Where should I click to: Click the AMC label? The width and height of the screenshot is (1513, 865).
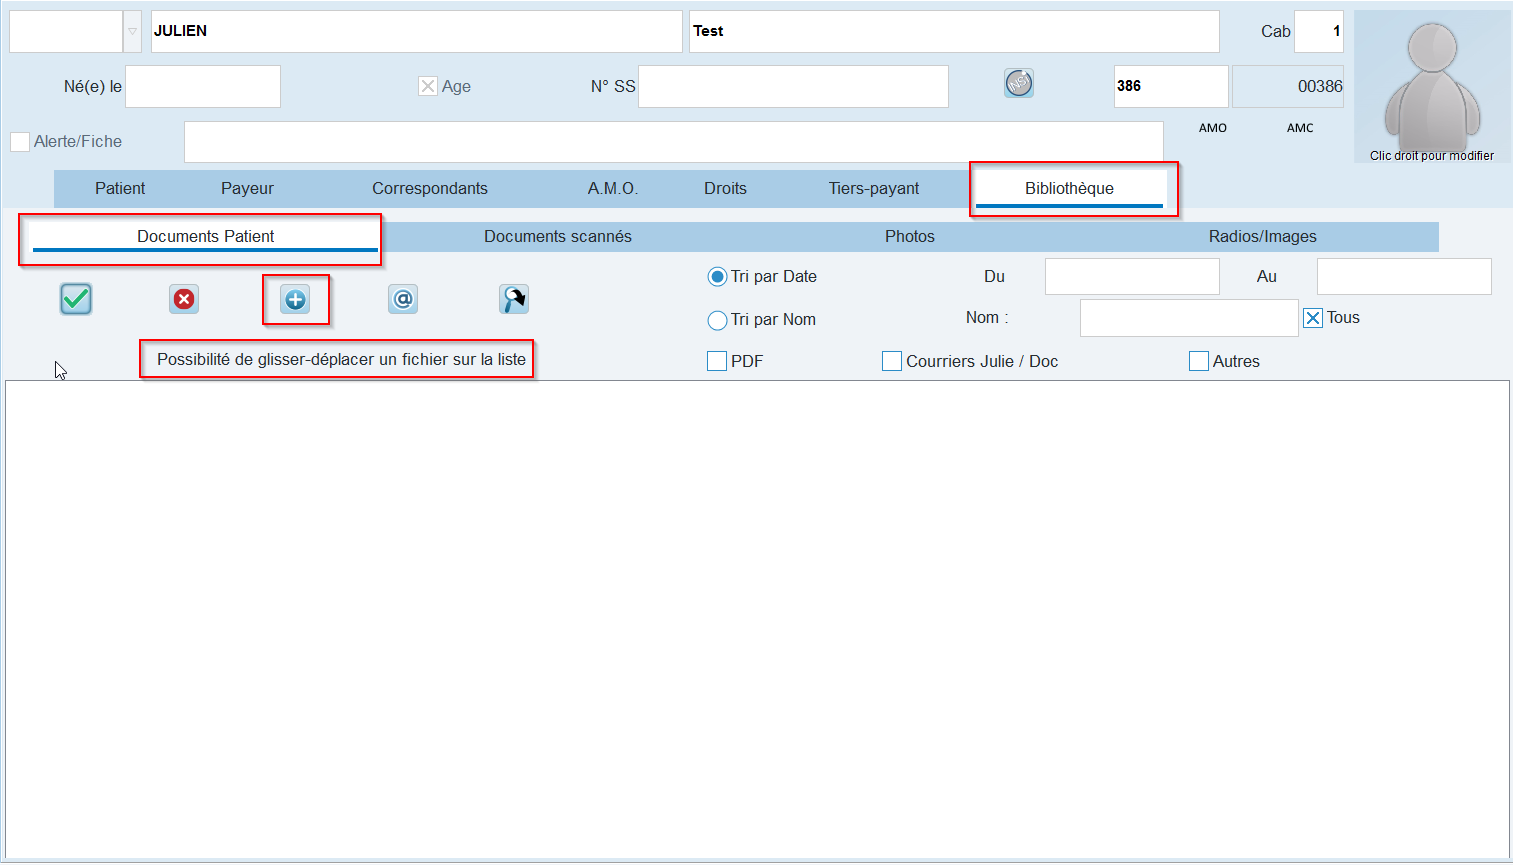coord(1300,128)
